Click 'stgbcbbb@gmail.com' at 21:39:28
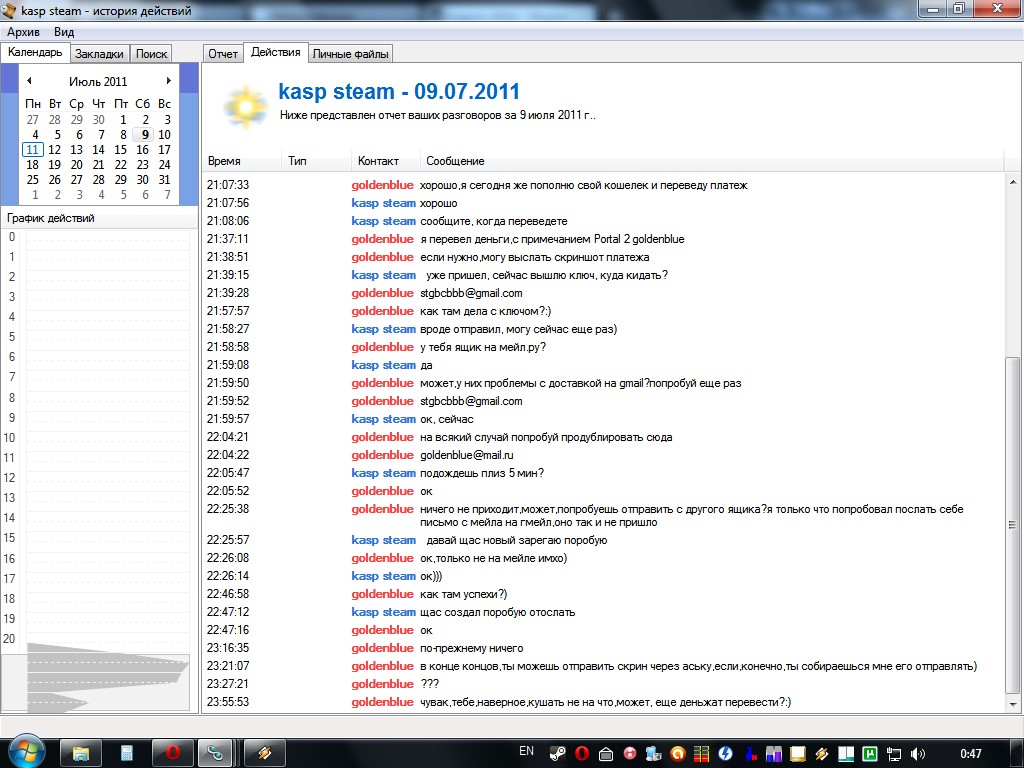 [x=471, y=293]
